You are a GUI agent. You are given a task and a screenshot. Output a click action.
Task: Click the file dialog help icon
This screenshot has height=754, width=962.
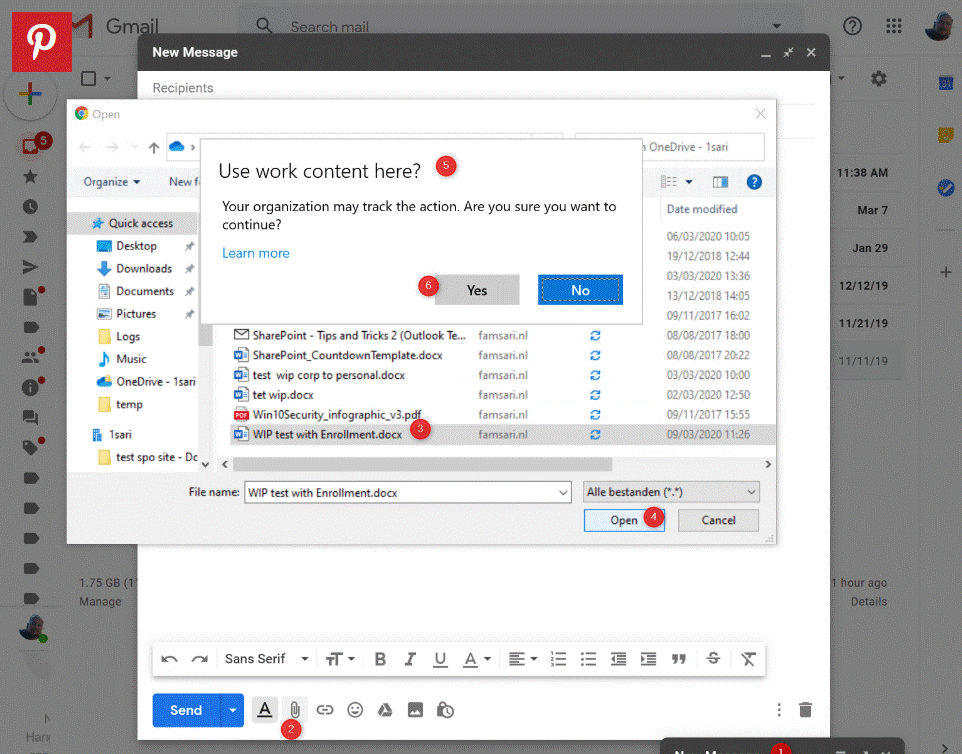pos(754,182)
